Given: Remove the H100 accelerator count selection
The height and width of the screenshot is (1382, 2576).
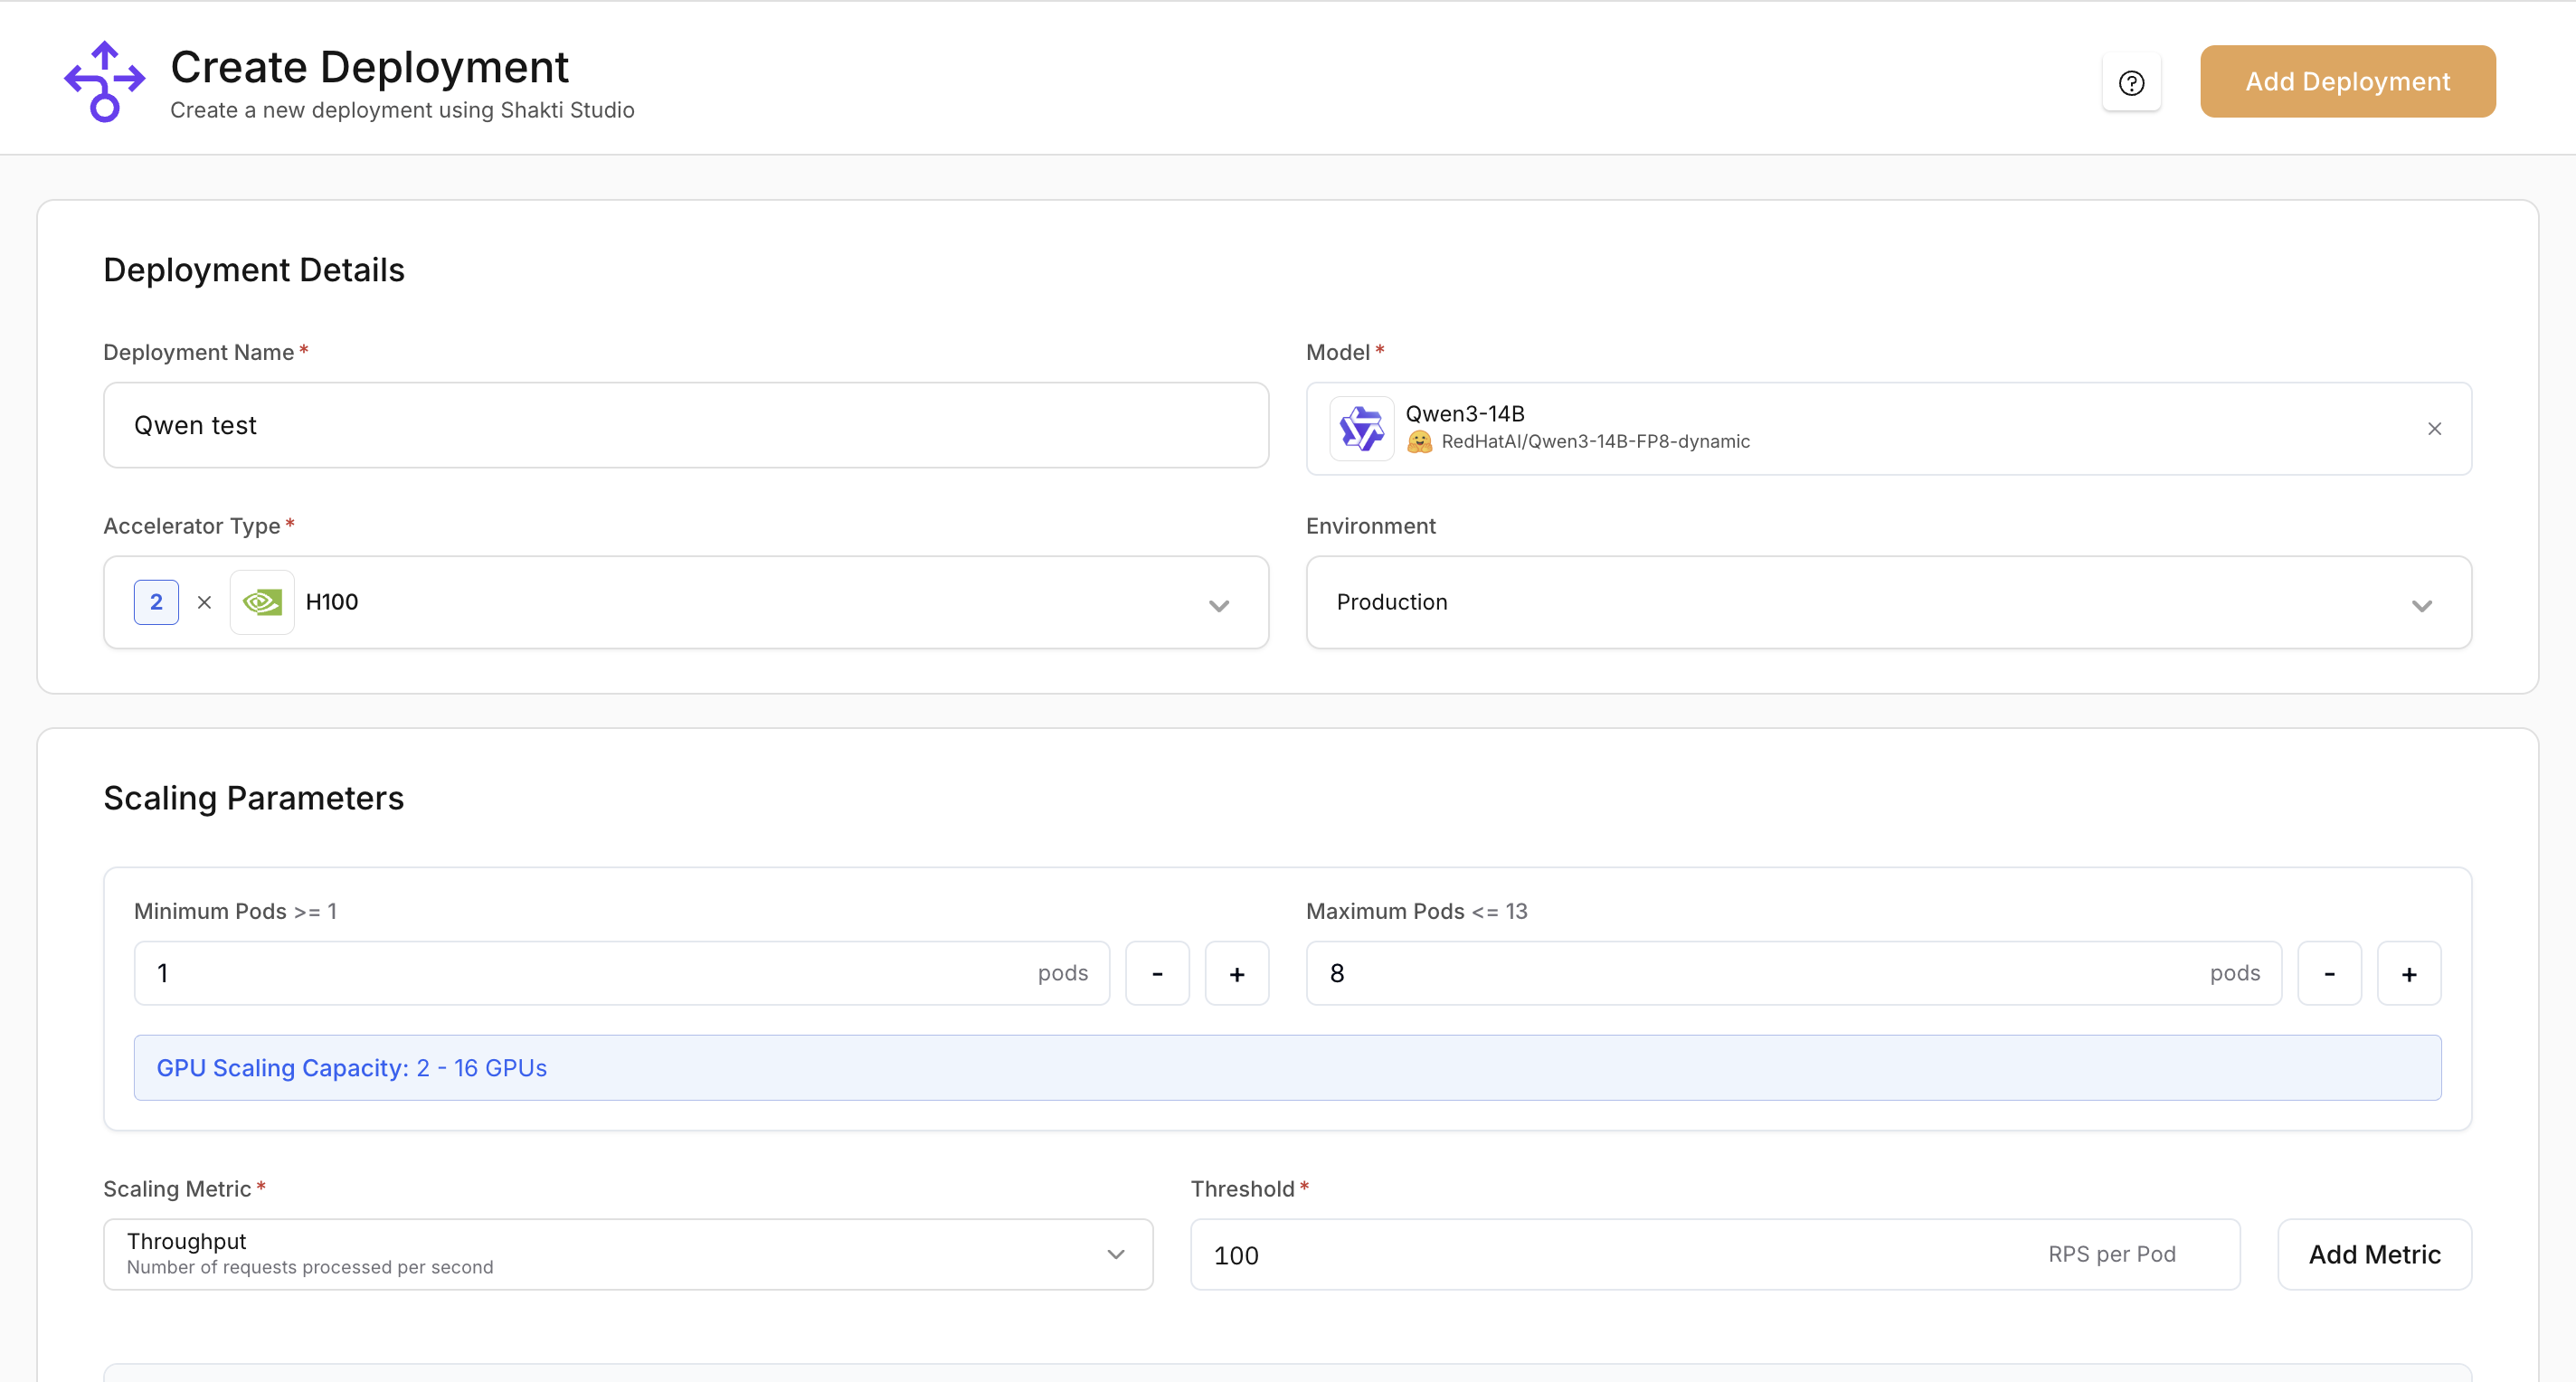Looking at the screenshot, I should click(205, 601).
